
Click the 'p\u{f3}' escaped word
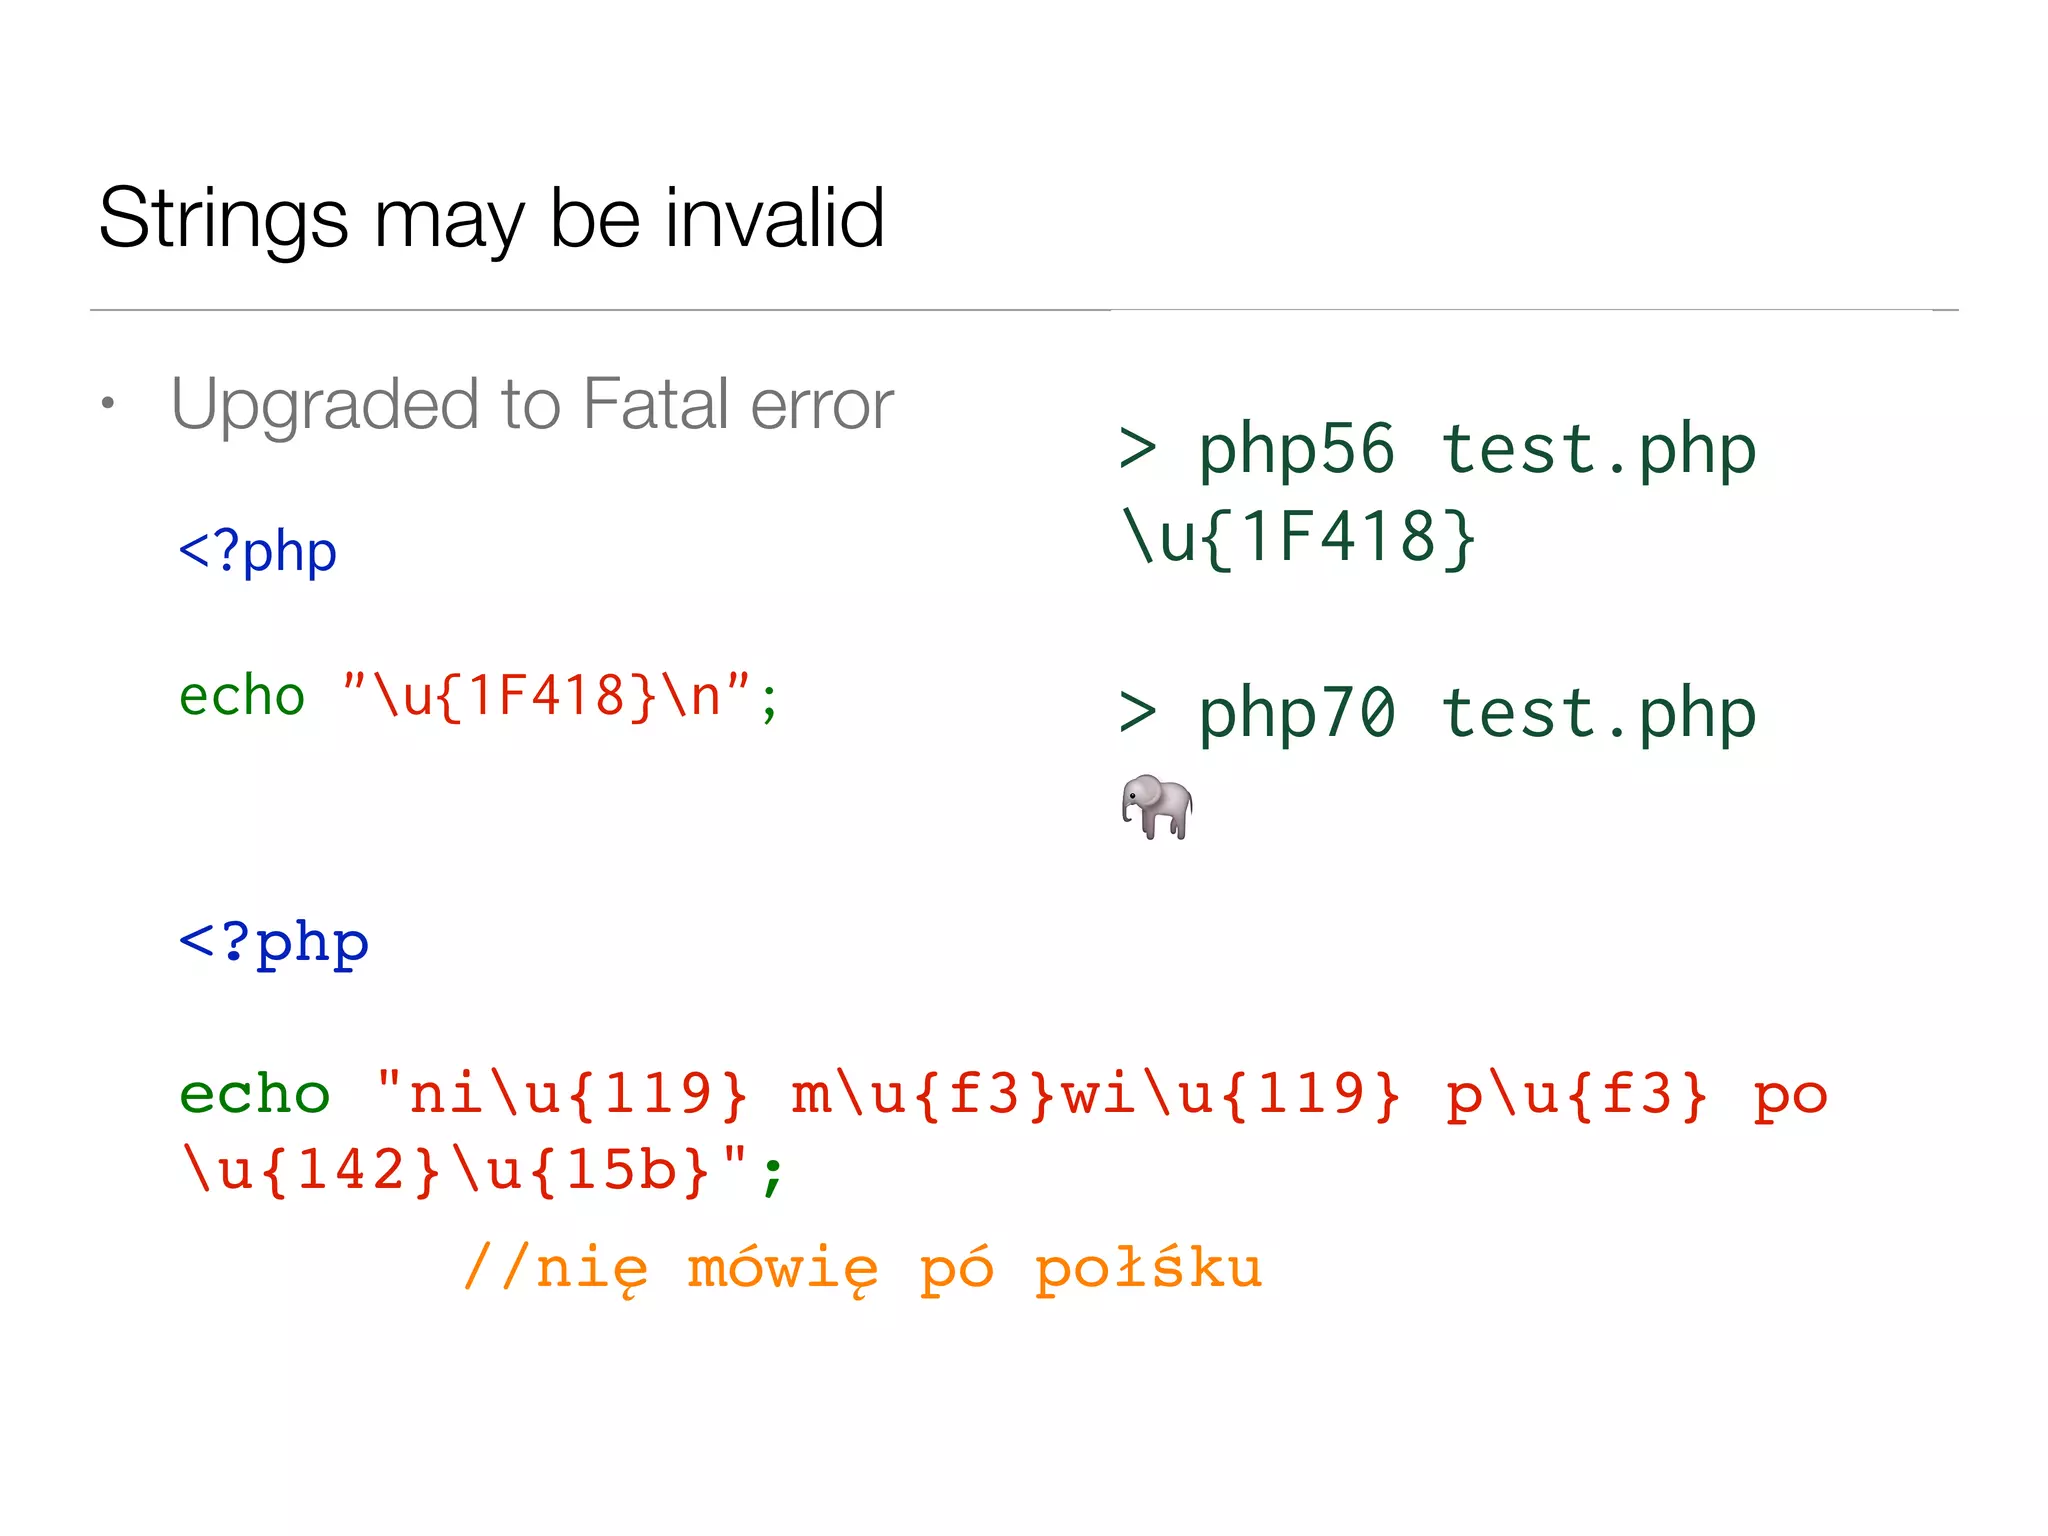coord(1577,1094)
